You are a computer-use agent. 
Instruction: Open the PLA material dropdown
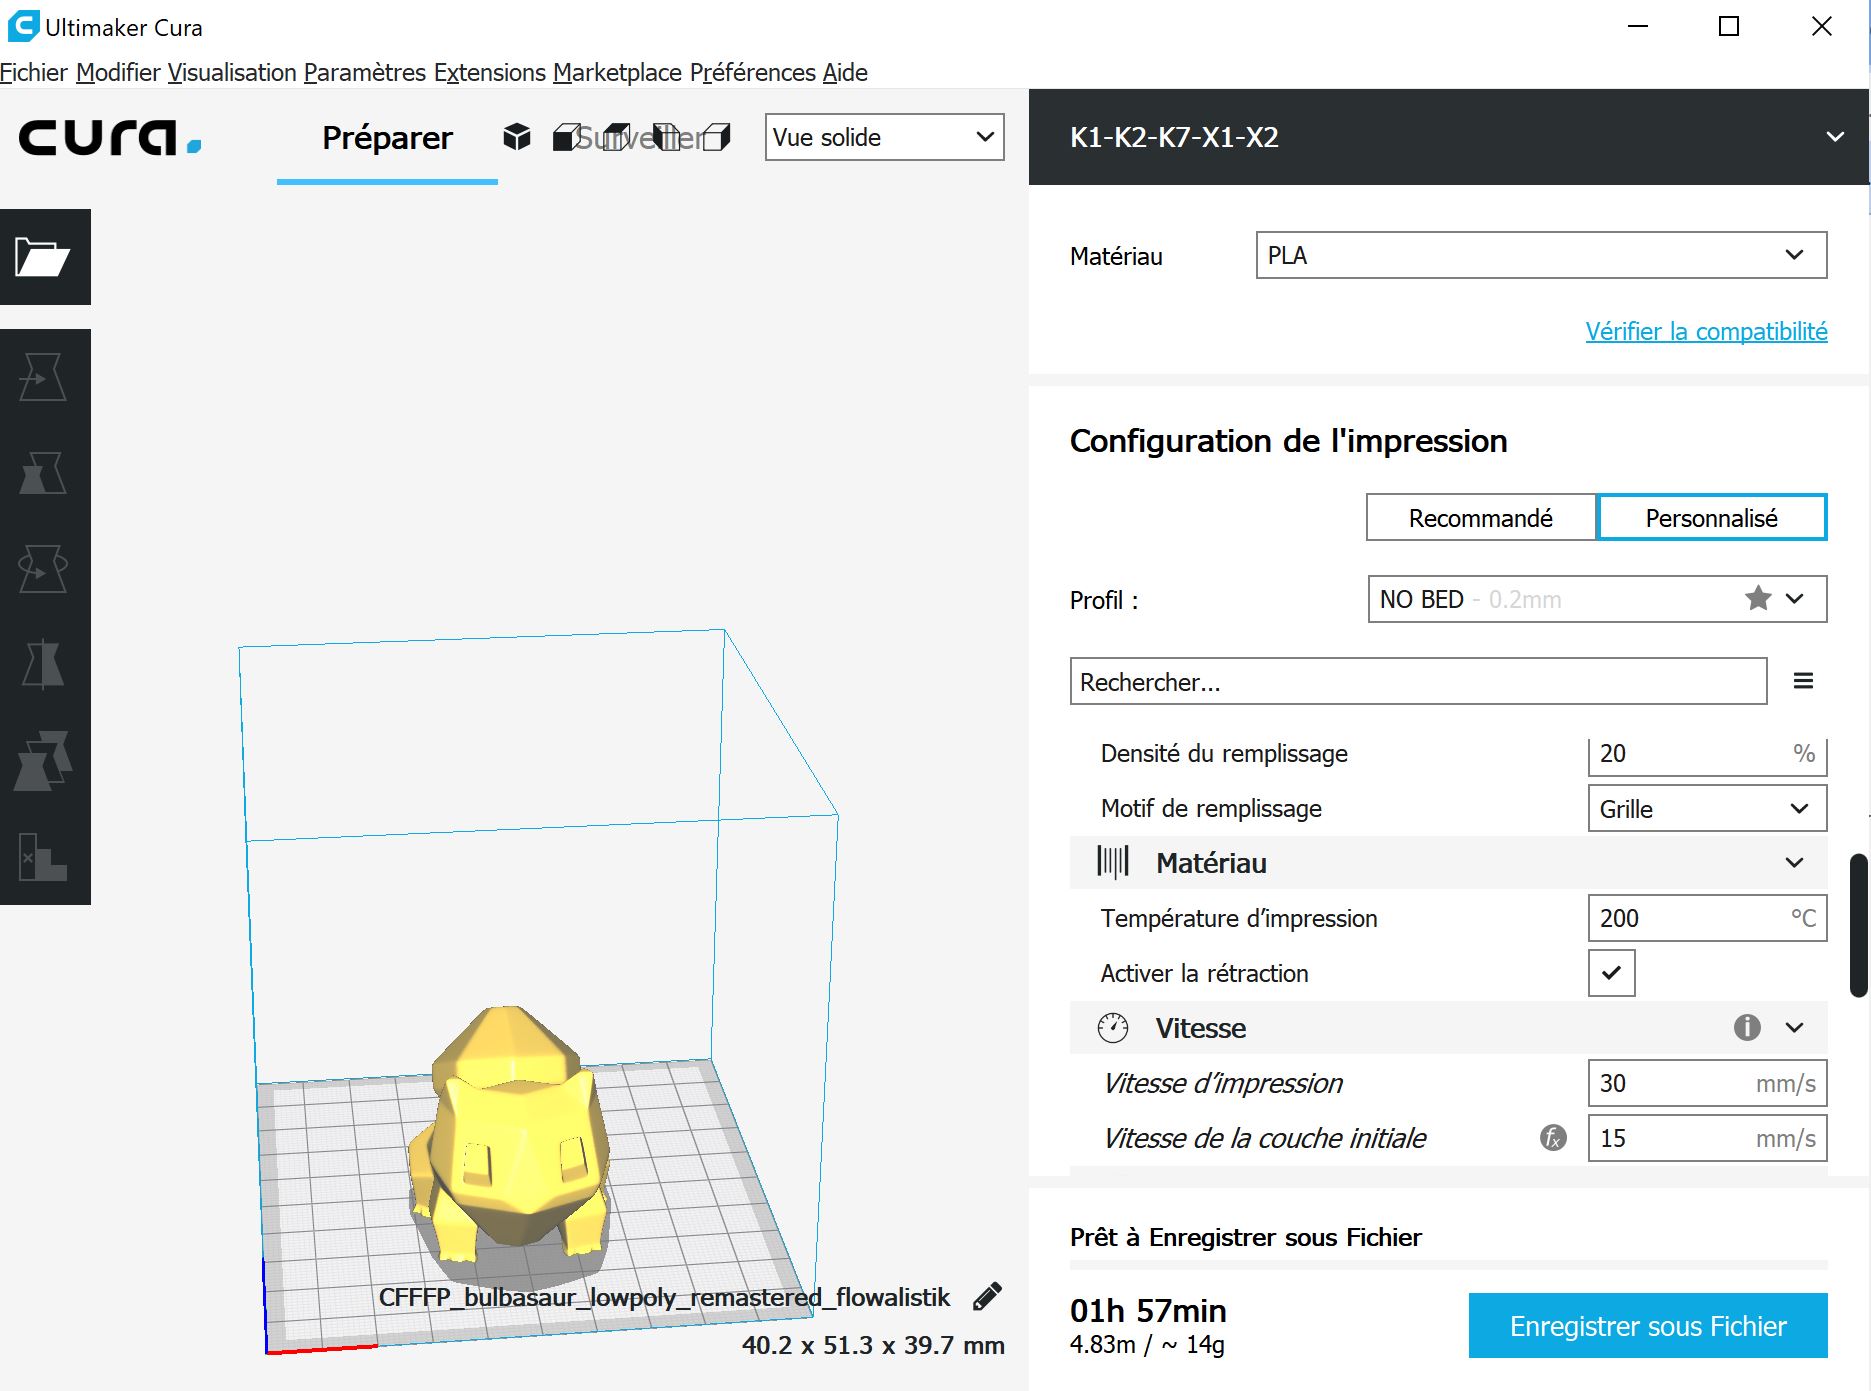click(1541, 255)
